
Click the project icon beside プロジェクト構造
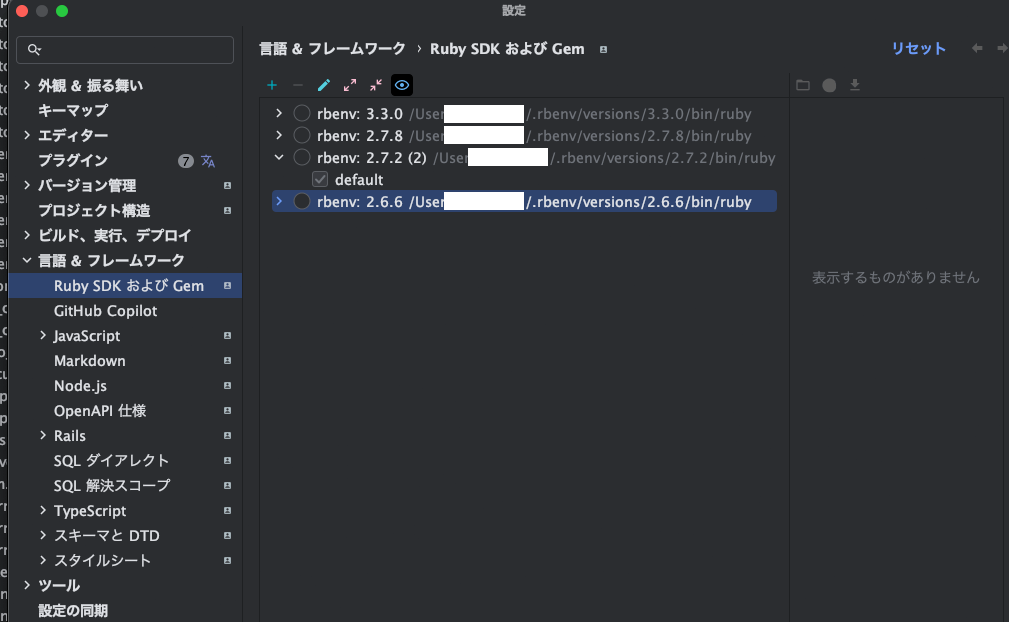[x=227, y=210]
